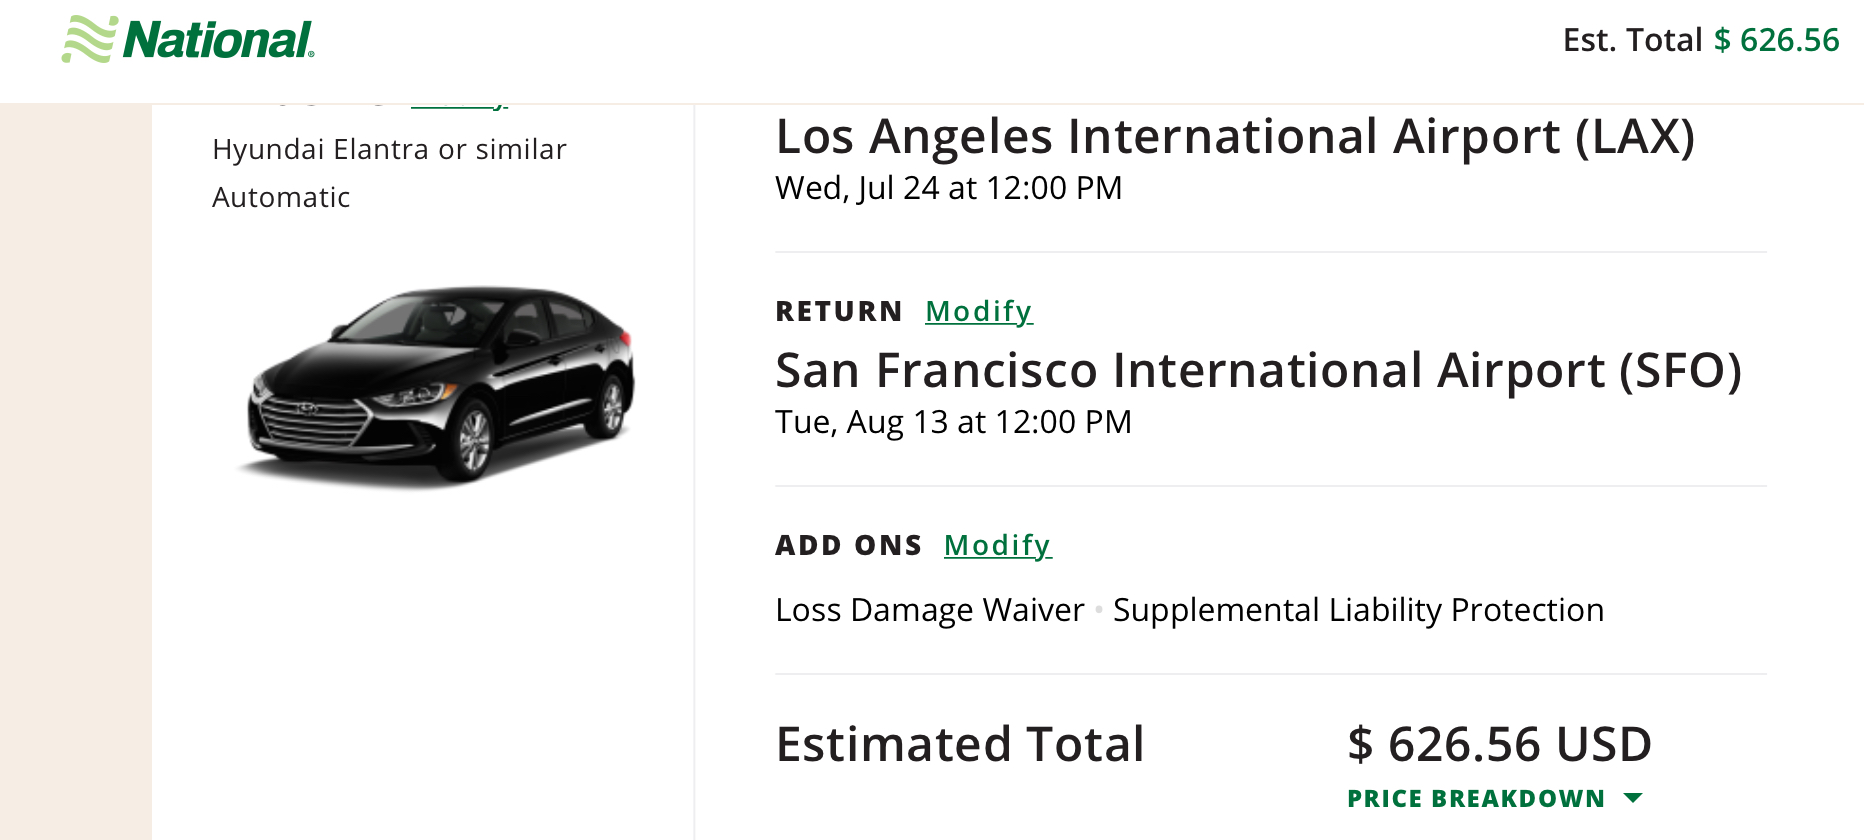Click the Hyundai Elantra or similar text
The height and width of the screenshot is (840, 1864).
(x=389, y=149)
